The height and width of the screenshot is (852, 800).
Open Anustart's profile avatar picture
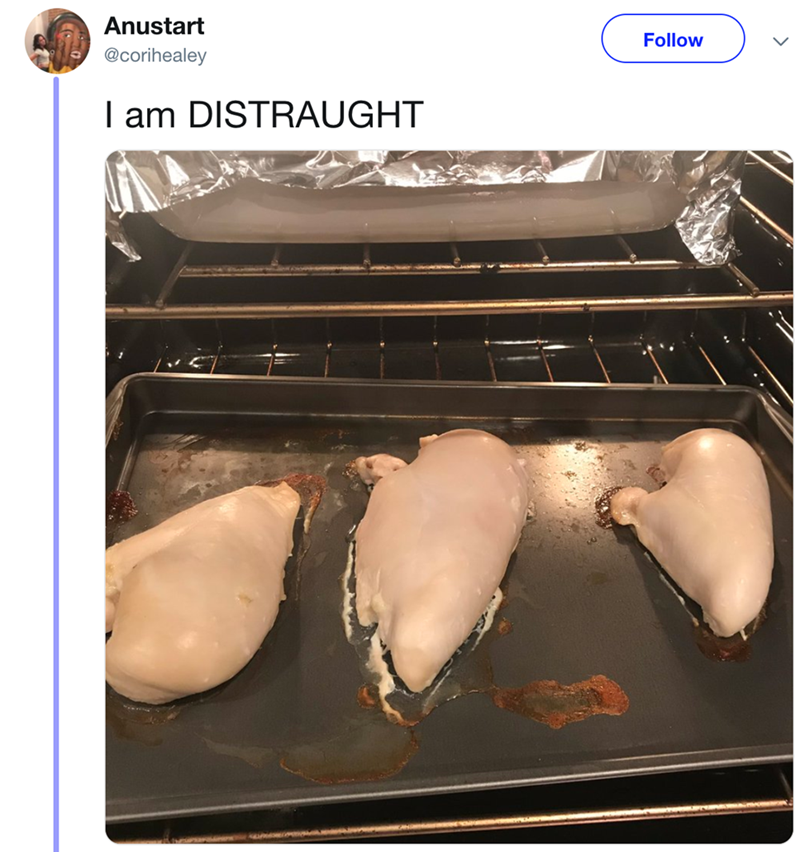[58, 41]
